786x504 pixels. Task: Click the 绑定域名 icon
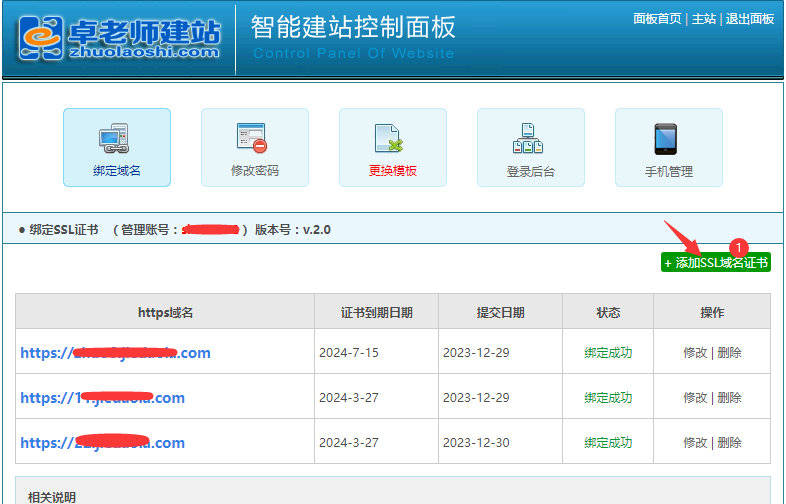(117, 138)
